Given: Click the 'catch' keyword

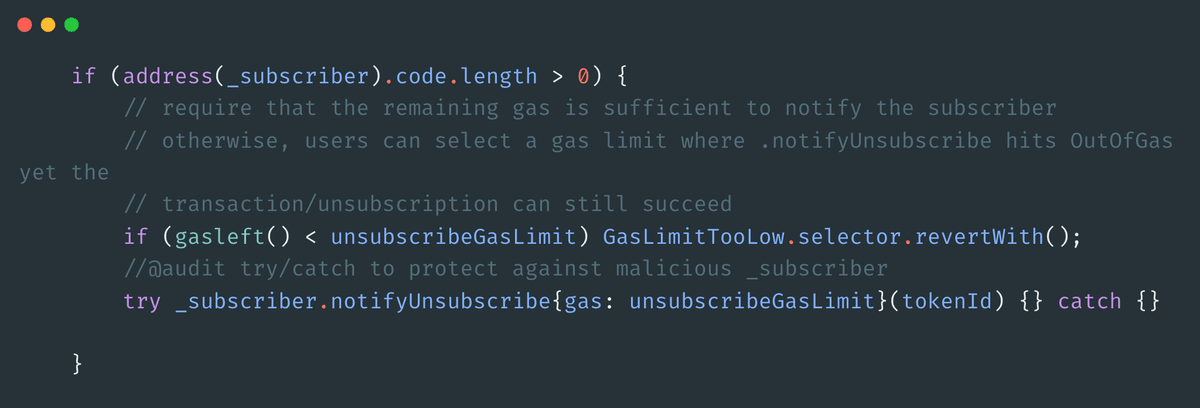Looking at the screenshot, I should click(x=1089, y=301).
